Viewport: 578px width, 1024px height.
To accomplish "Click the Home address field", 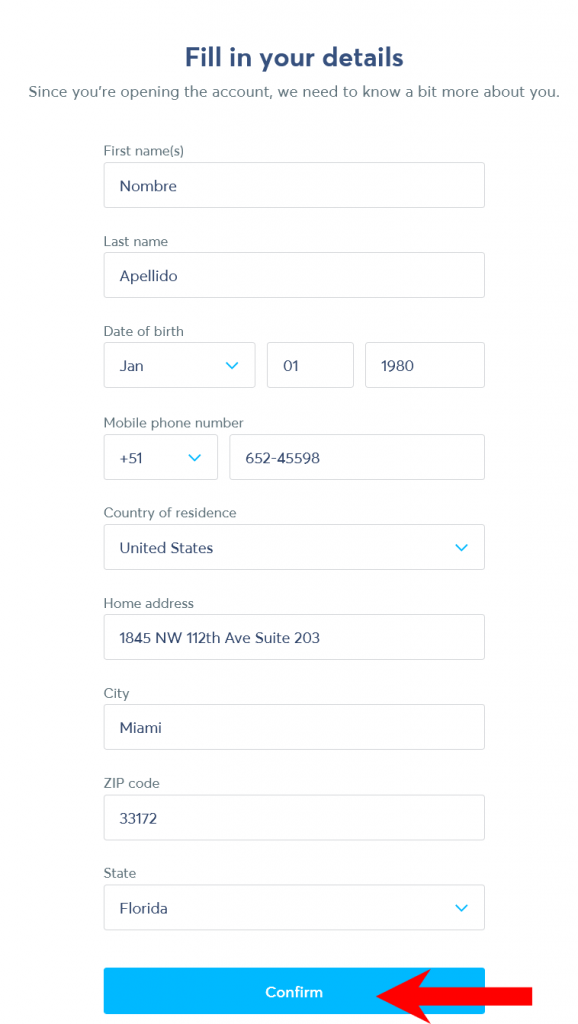I will click(x=294, y=637).
